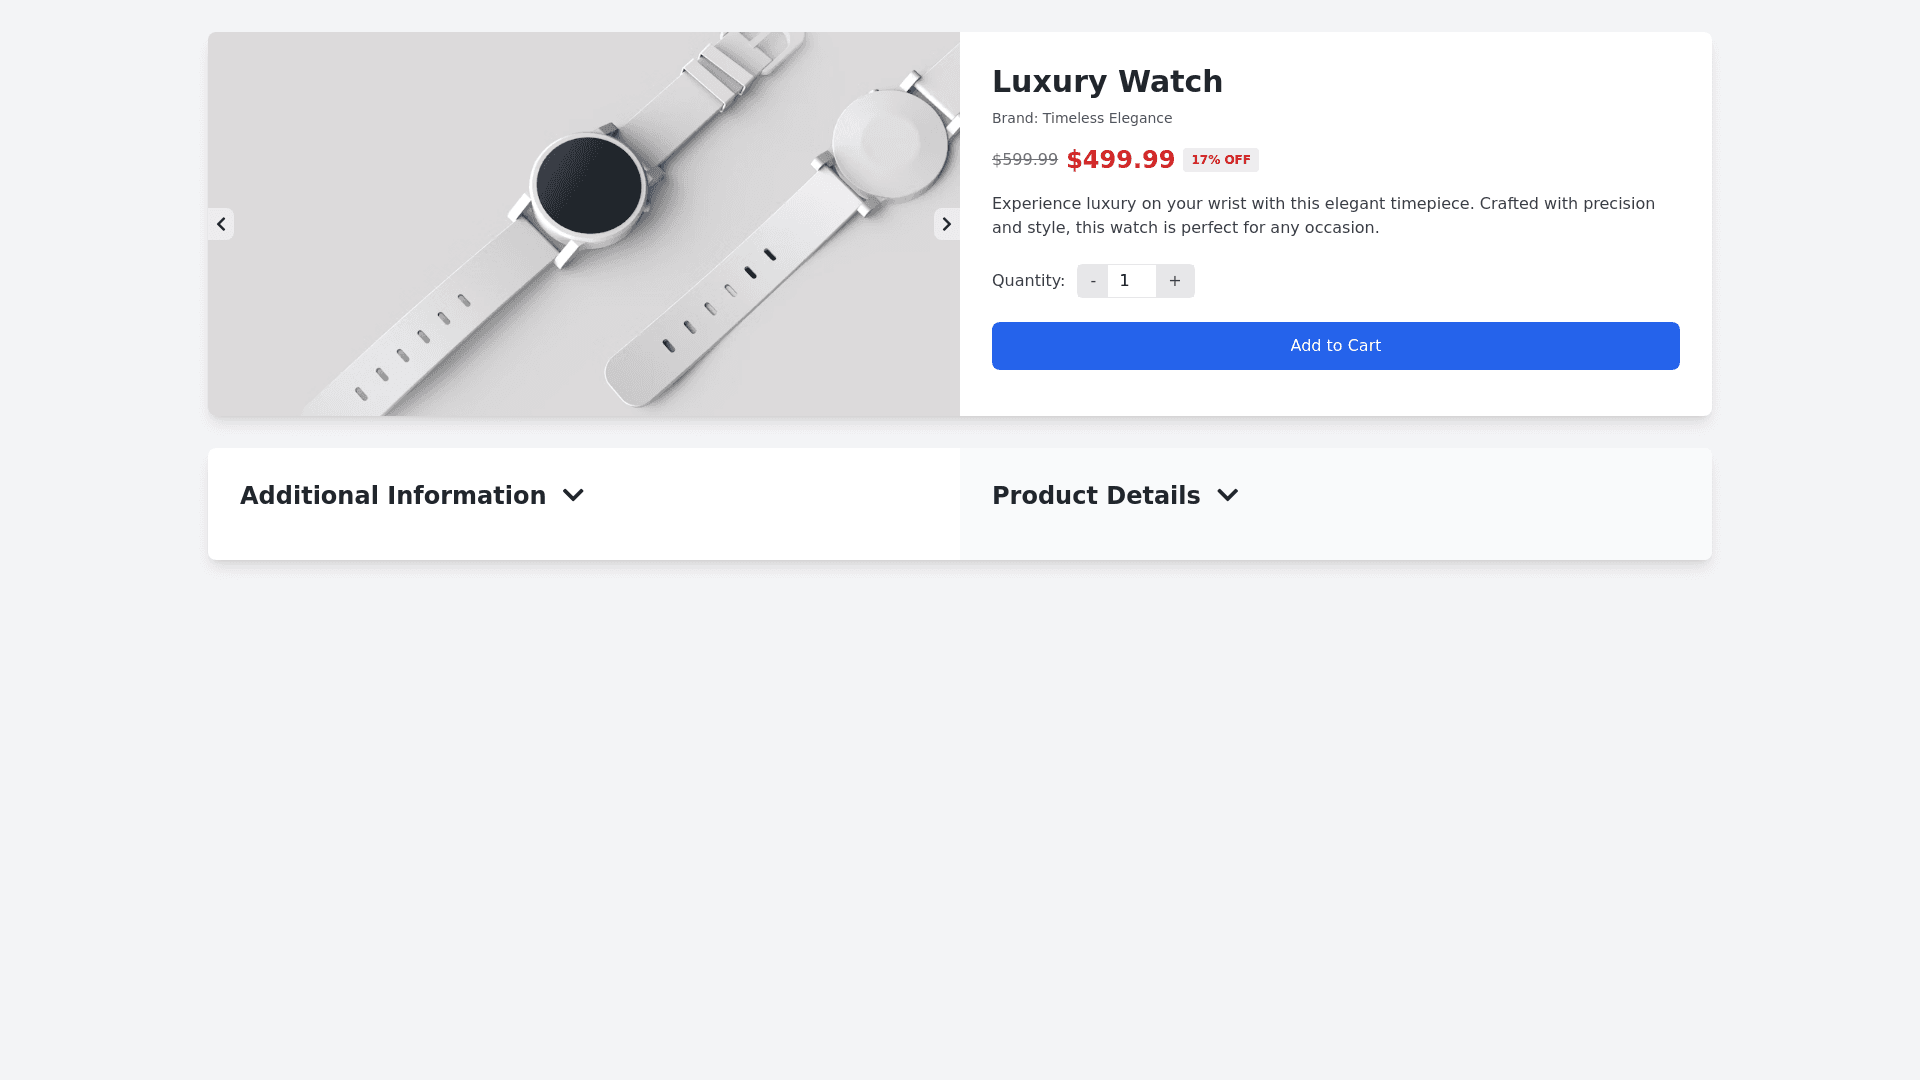Click the Luxury Watch product title

click(1107, 82)
